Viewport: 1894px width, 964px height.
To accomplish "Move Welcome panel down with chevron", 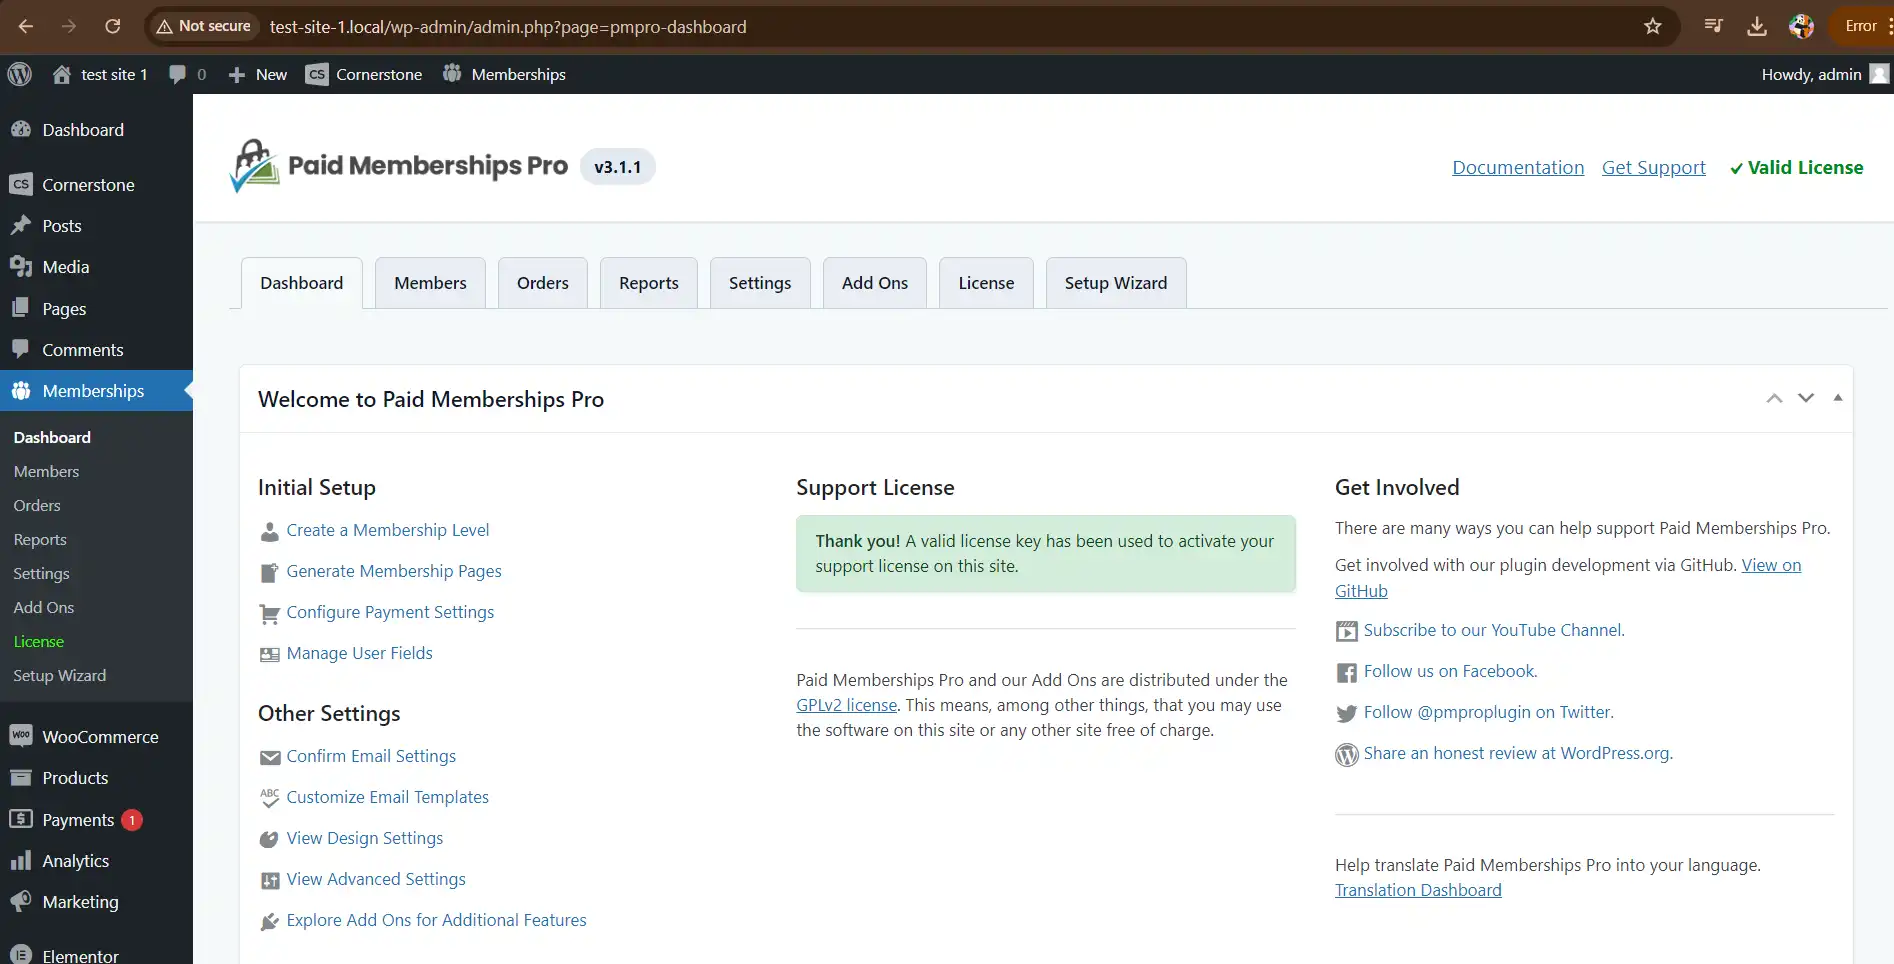I will [1806, 398].
